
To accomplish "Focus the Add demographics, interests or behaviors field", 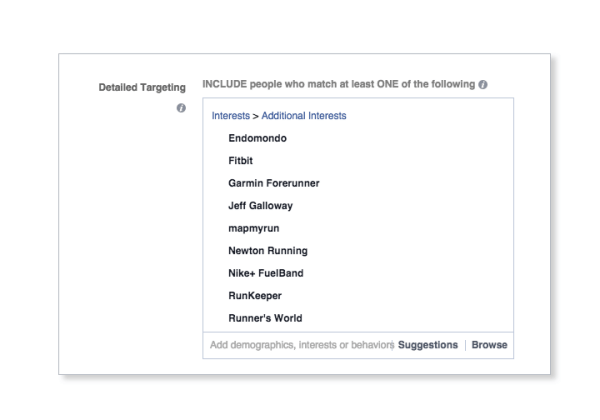I will click(x=302, y=345).
